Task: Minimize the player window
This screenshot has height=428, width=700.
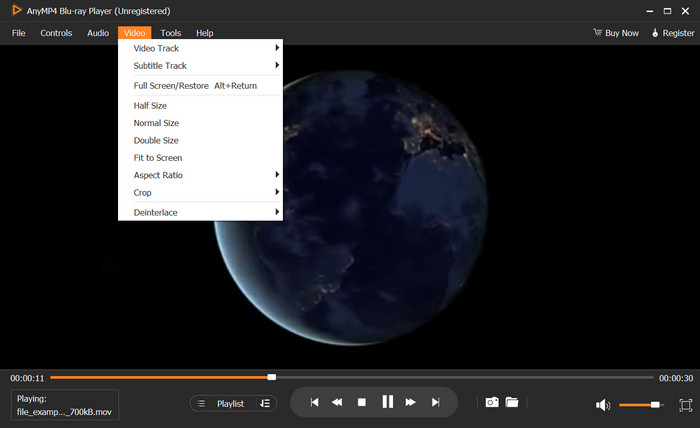Action: (650, 11)
